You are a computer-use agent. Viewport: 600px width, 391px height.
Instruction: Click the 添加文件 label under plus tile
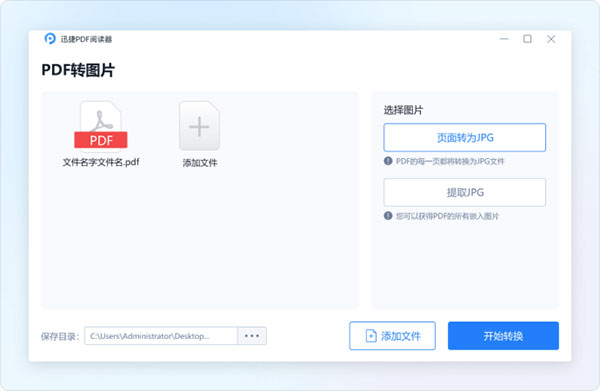tap(200, 163)
